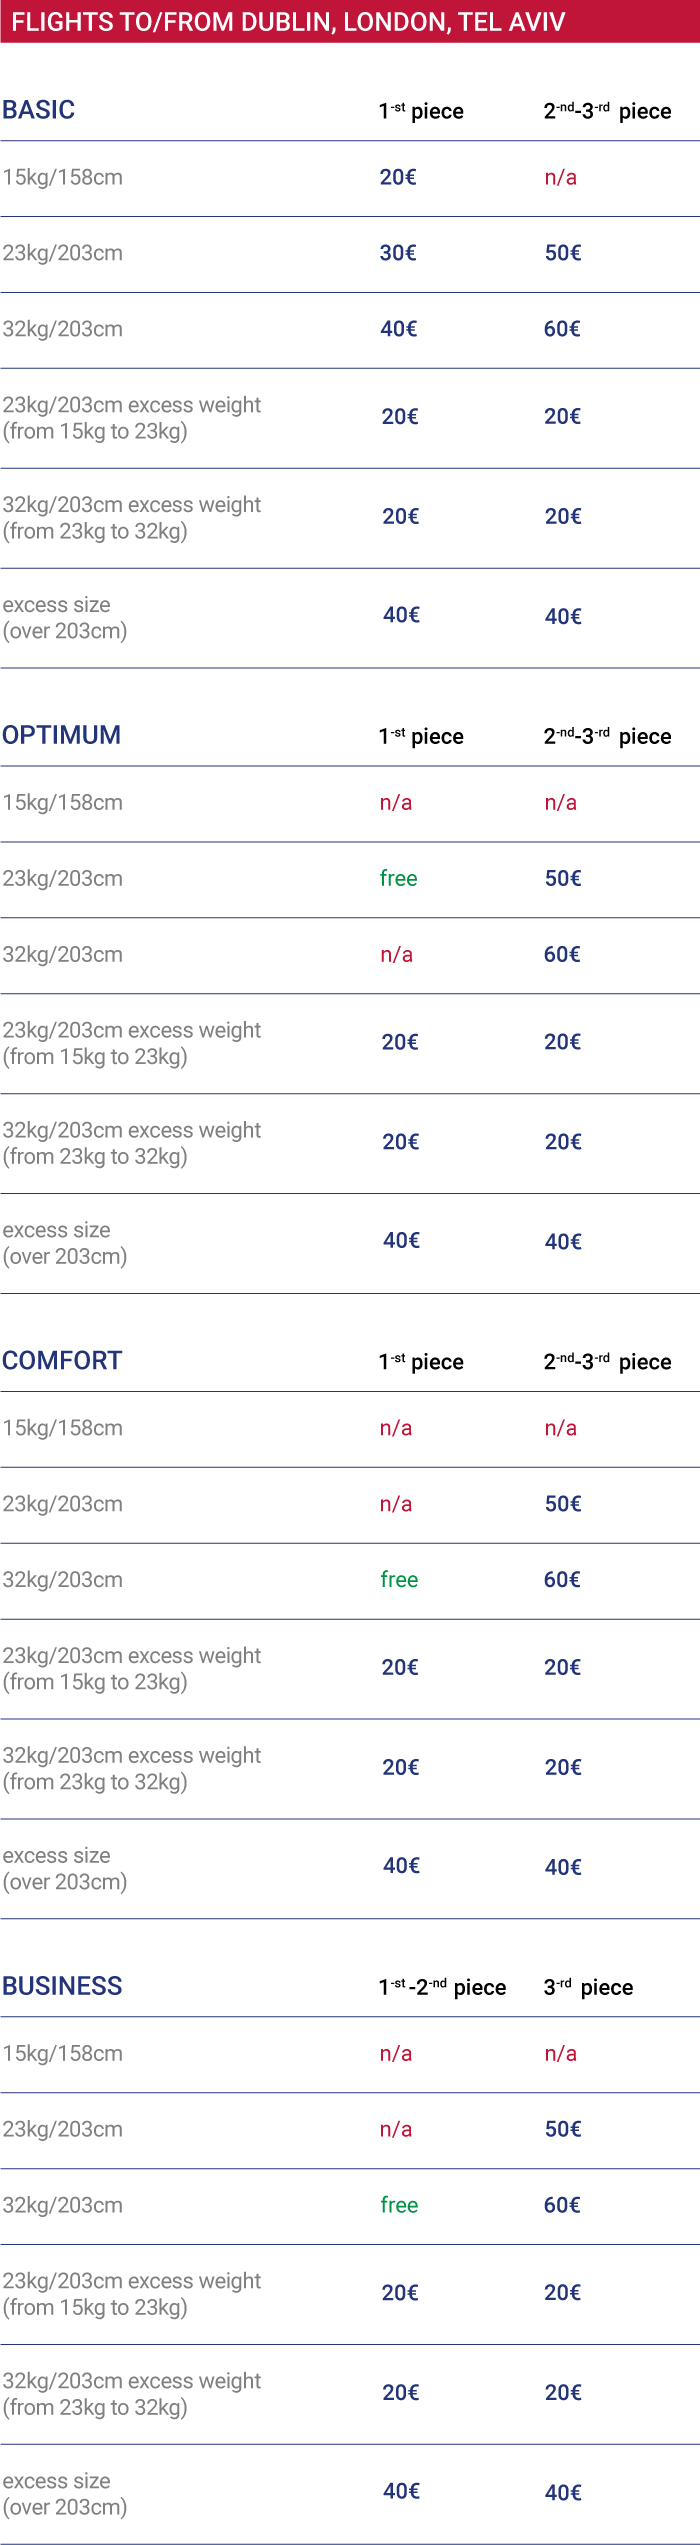Click Comfort '2nd-3rd piece' column header
This screenshot has height=2545, width=700.
(x=607, y=1362)
